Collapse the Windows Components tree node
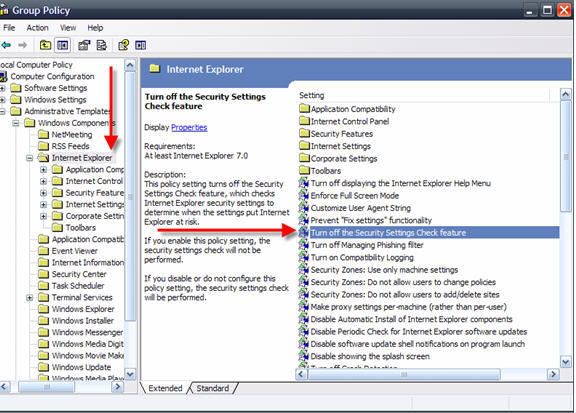The height and width of the screenshot is (413, 576). (15, 123)
